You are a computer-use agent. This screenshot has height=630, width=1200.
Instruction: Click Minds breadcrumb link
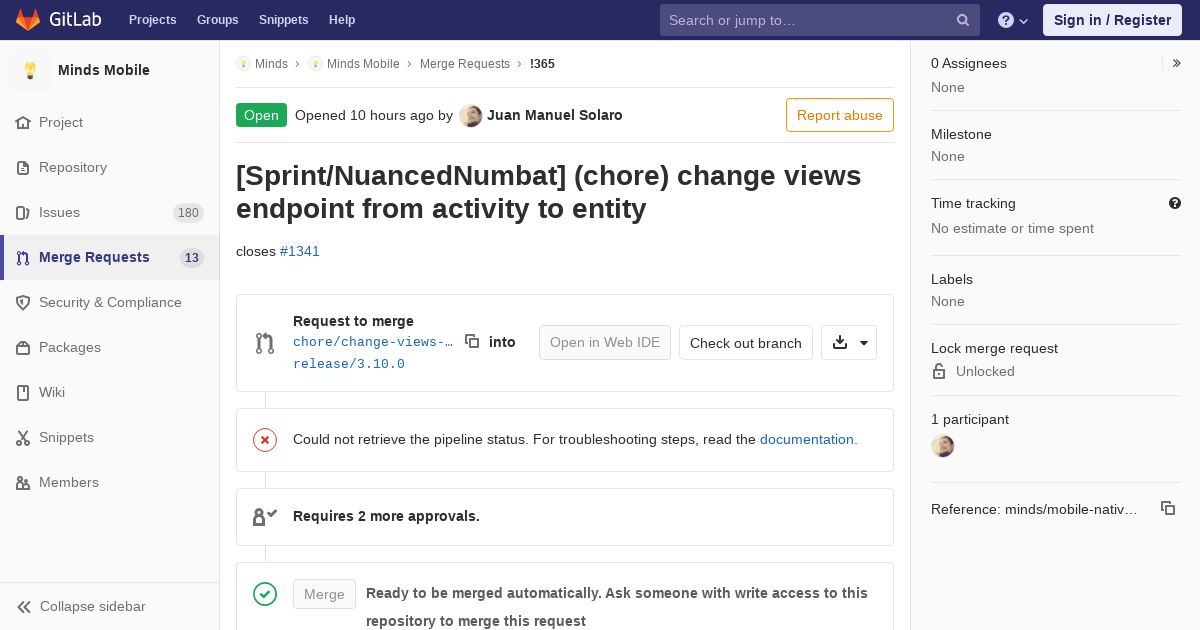tap(271, 63)
